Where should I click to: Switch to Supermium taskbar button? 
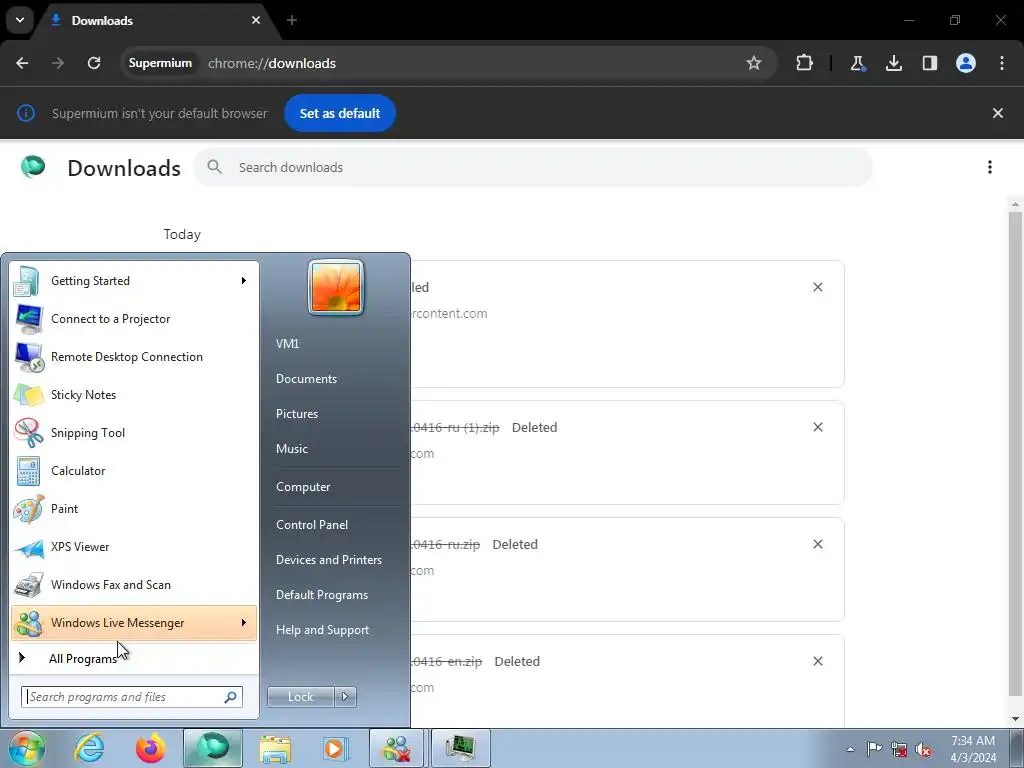pos(213,748)
